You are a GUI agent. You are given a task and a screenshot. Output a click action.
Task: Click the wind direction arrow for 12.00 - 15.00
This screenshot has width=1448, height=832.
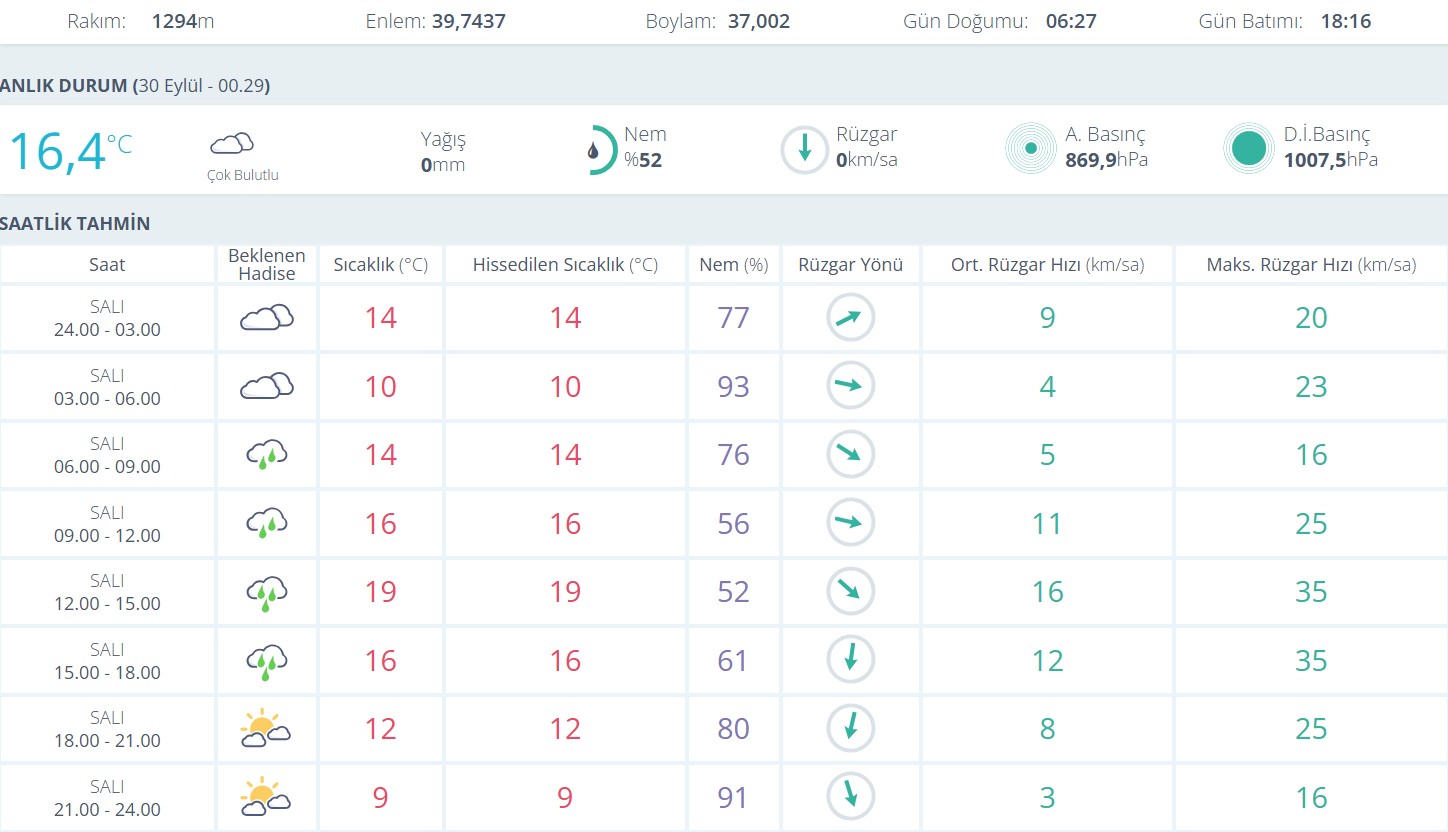pos(850,591)
